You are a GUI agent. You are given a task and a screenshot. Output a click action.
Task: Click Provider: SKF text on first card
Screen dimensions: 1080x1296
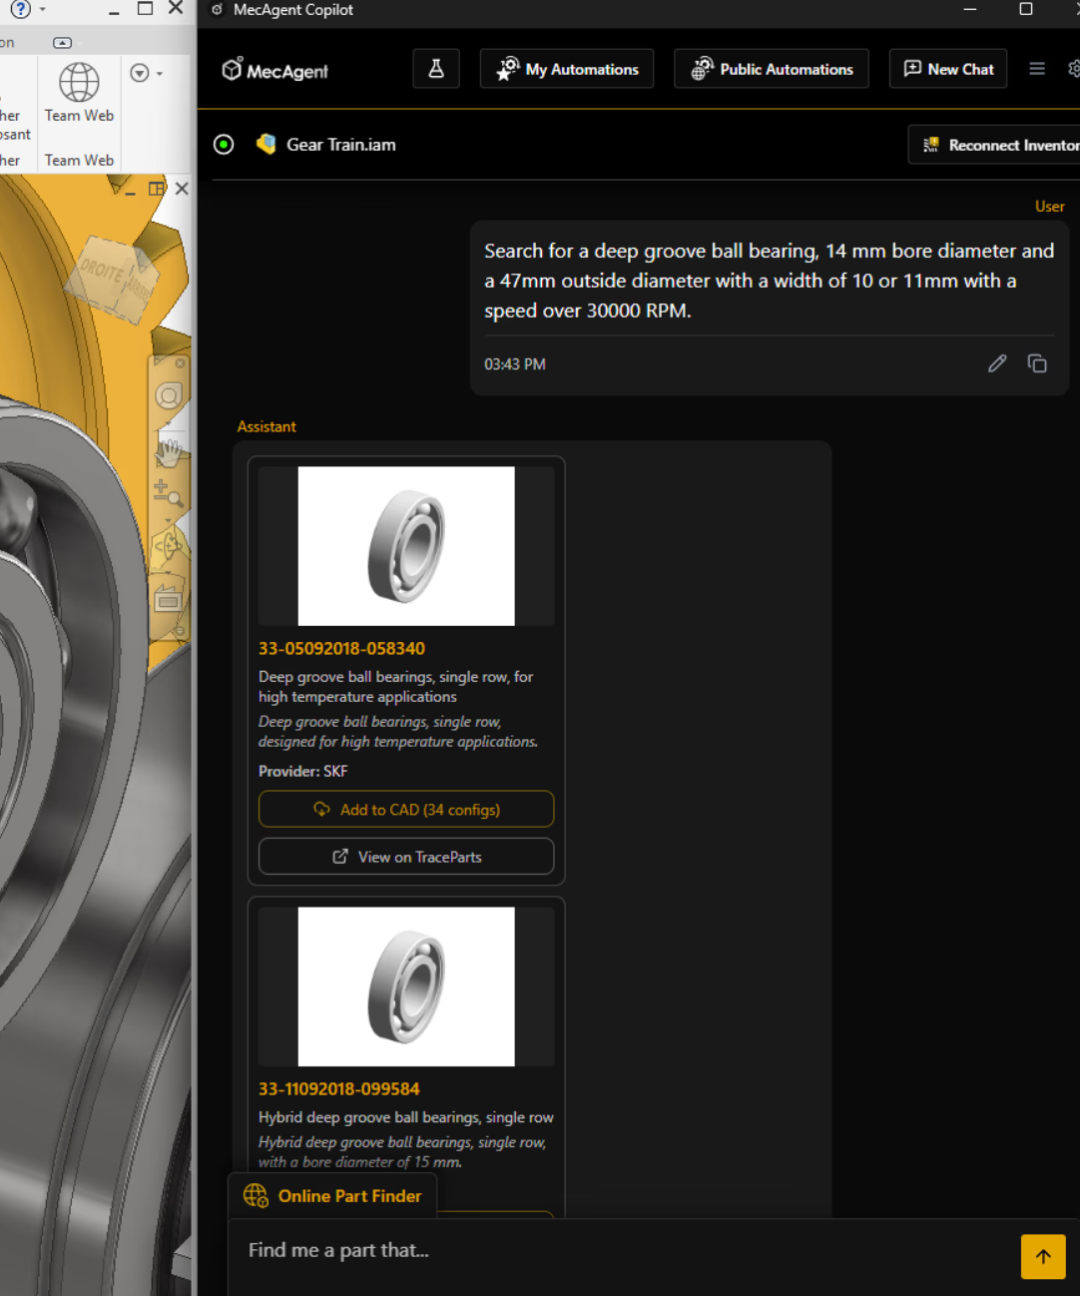(303, 771)
